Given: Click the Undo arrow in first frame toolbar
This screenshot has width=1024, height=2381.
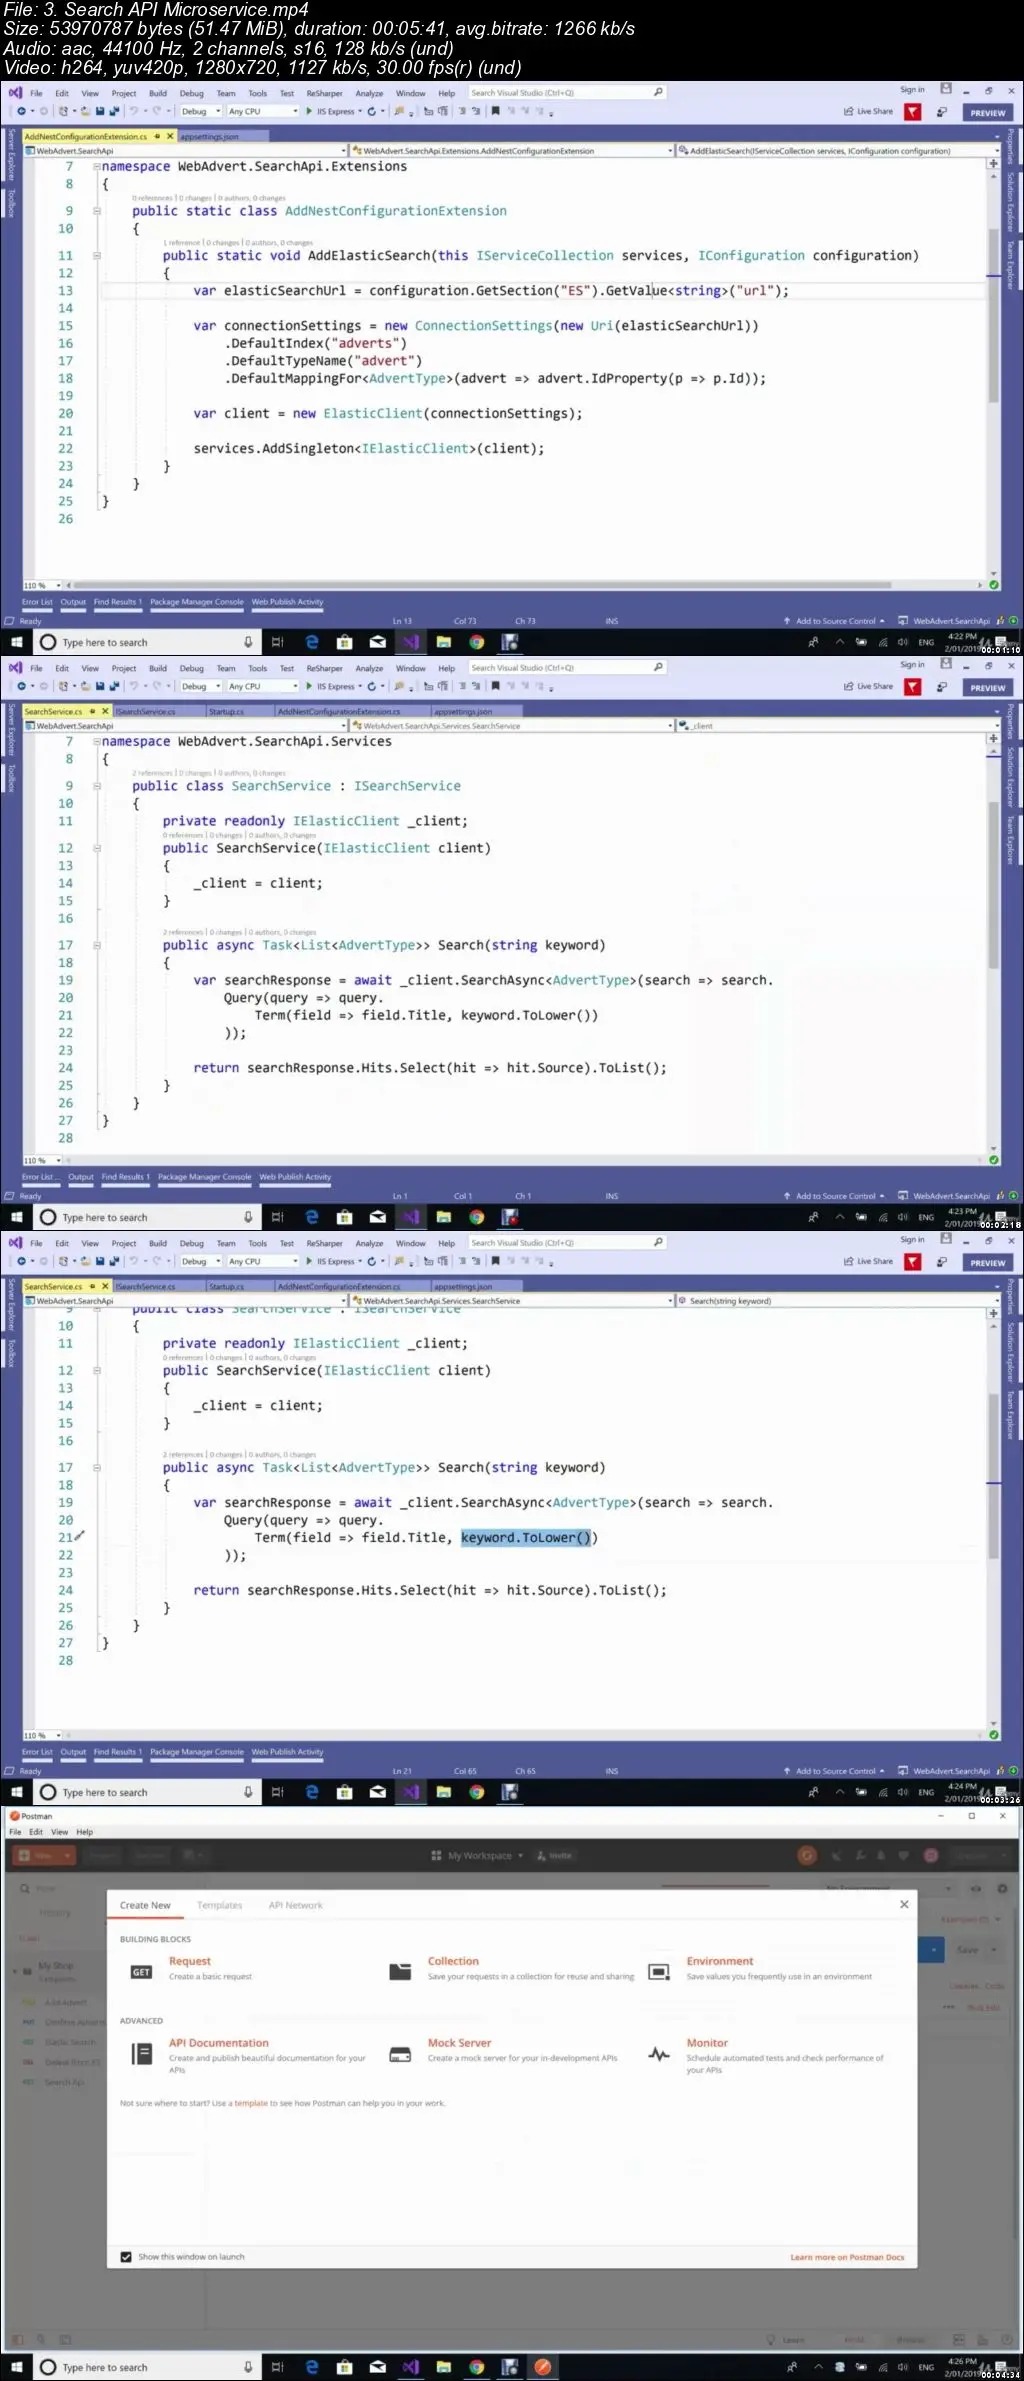Looking at the screenshot, I should point(134,112).
